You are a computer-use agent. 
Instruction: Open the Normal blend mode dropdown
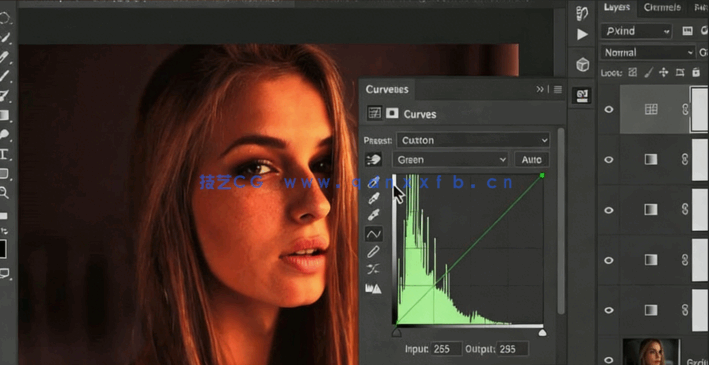pos(648,52)
